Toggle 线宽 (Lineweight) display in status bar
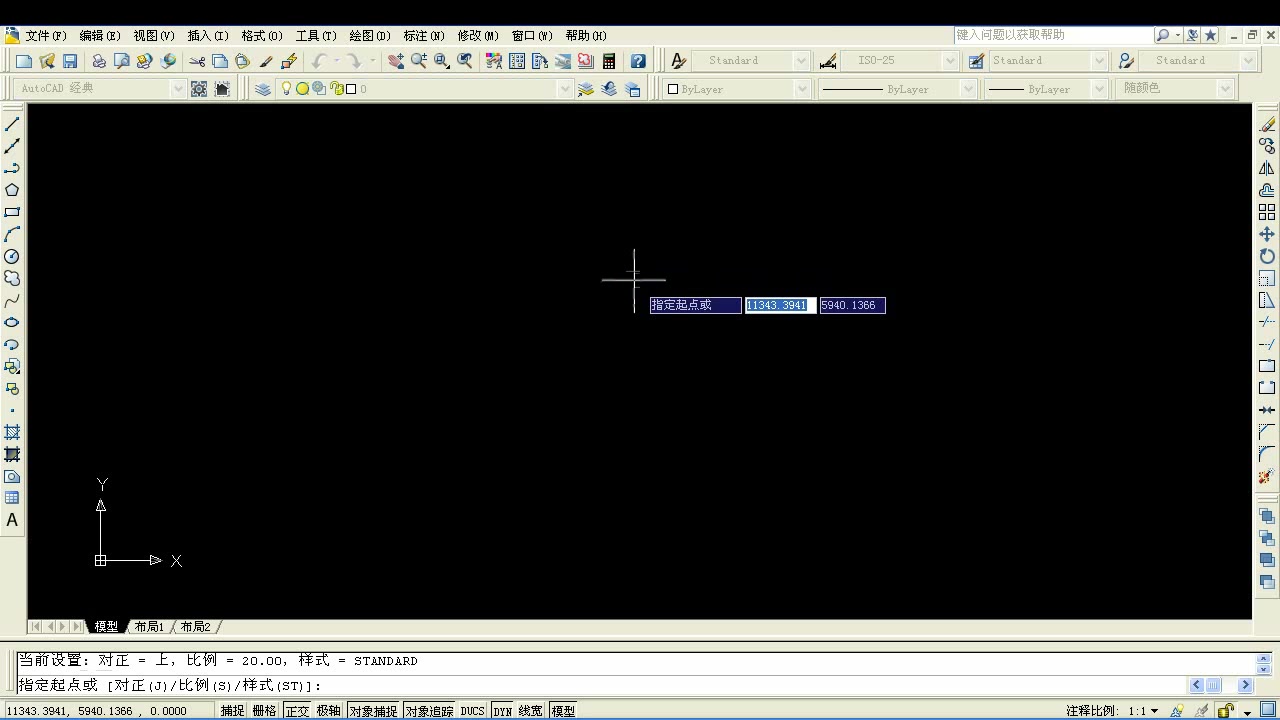1280x720 pixels. (530, 711)
